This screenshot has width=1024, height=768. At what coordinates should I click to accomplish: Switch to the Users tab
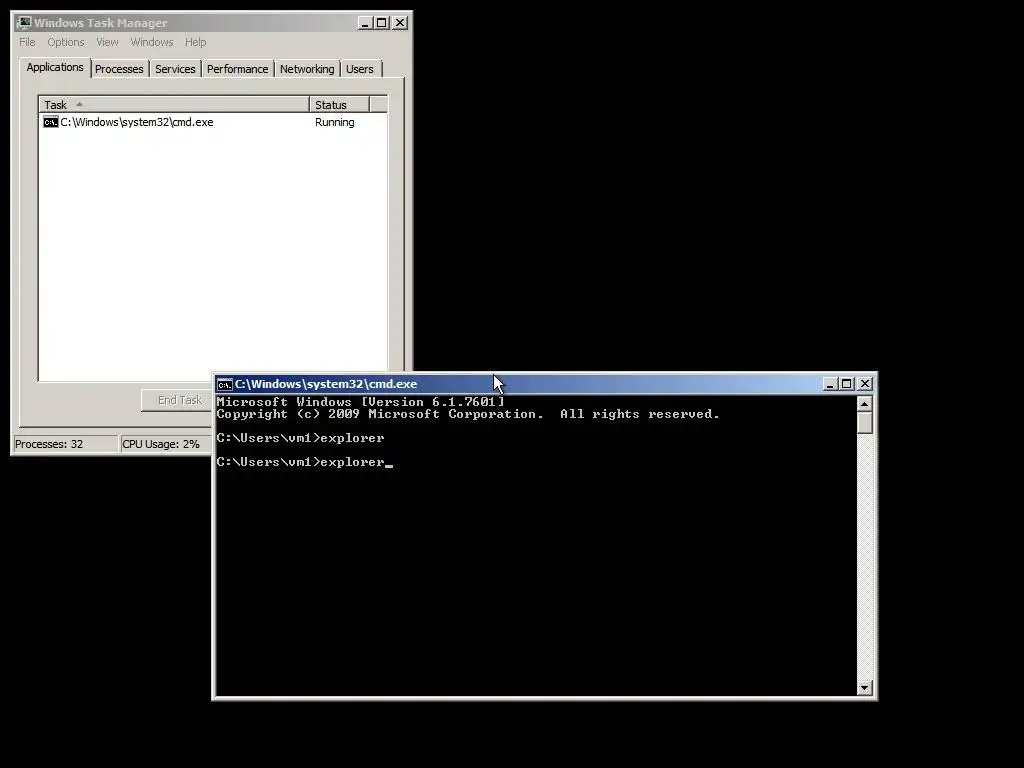(360, 69)
